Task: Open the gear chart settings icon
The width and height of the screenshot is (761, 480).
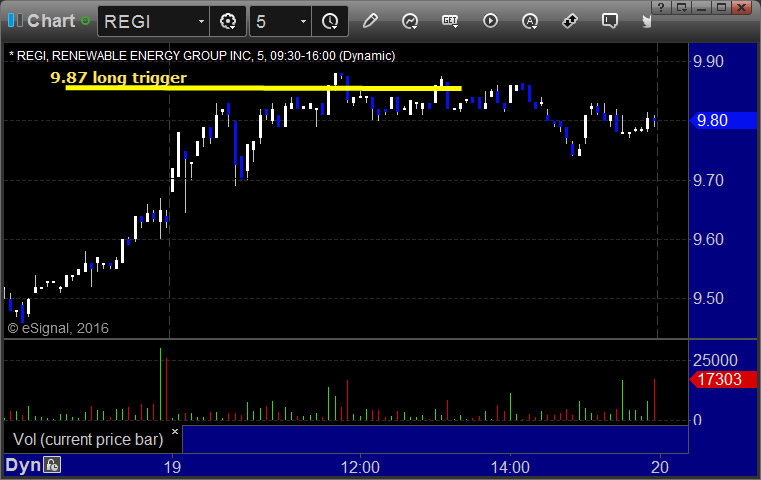Action: [228, 21]
